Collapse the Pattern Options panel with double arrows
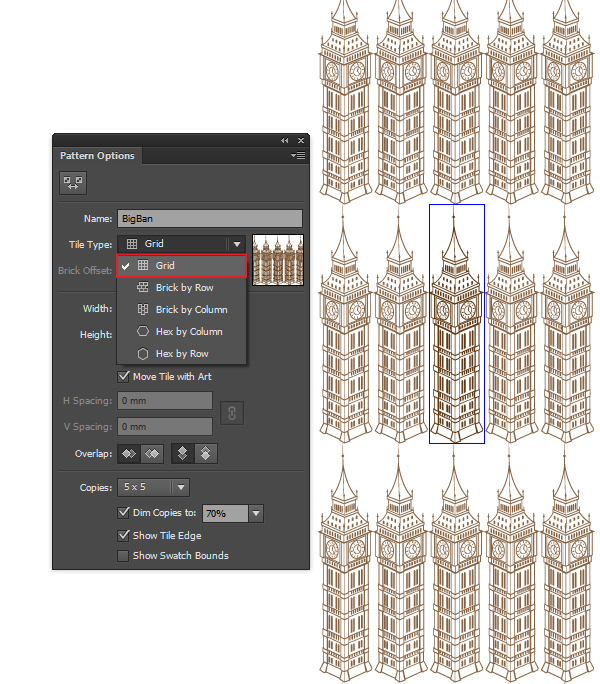Image resolution: width=600 pixels, height=684 pixels. pos(285,140)
